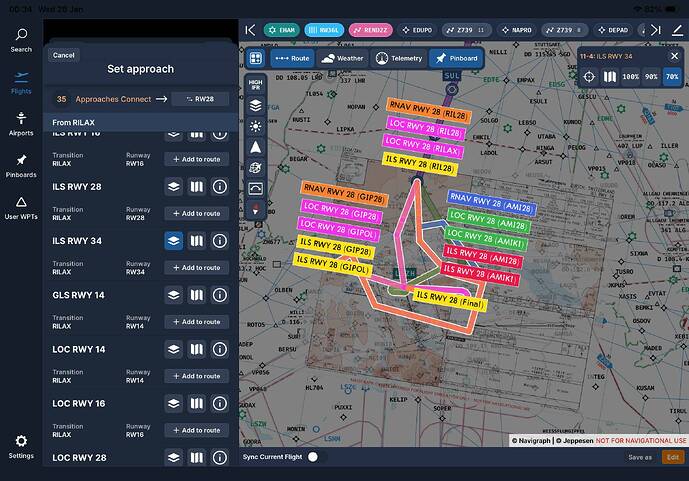
Task: Show info for ILS RWY 28
Action: [x=220, y=187]
